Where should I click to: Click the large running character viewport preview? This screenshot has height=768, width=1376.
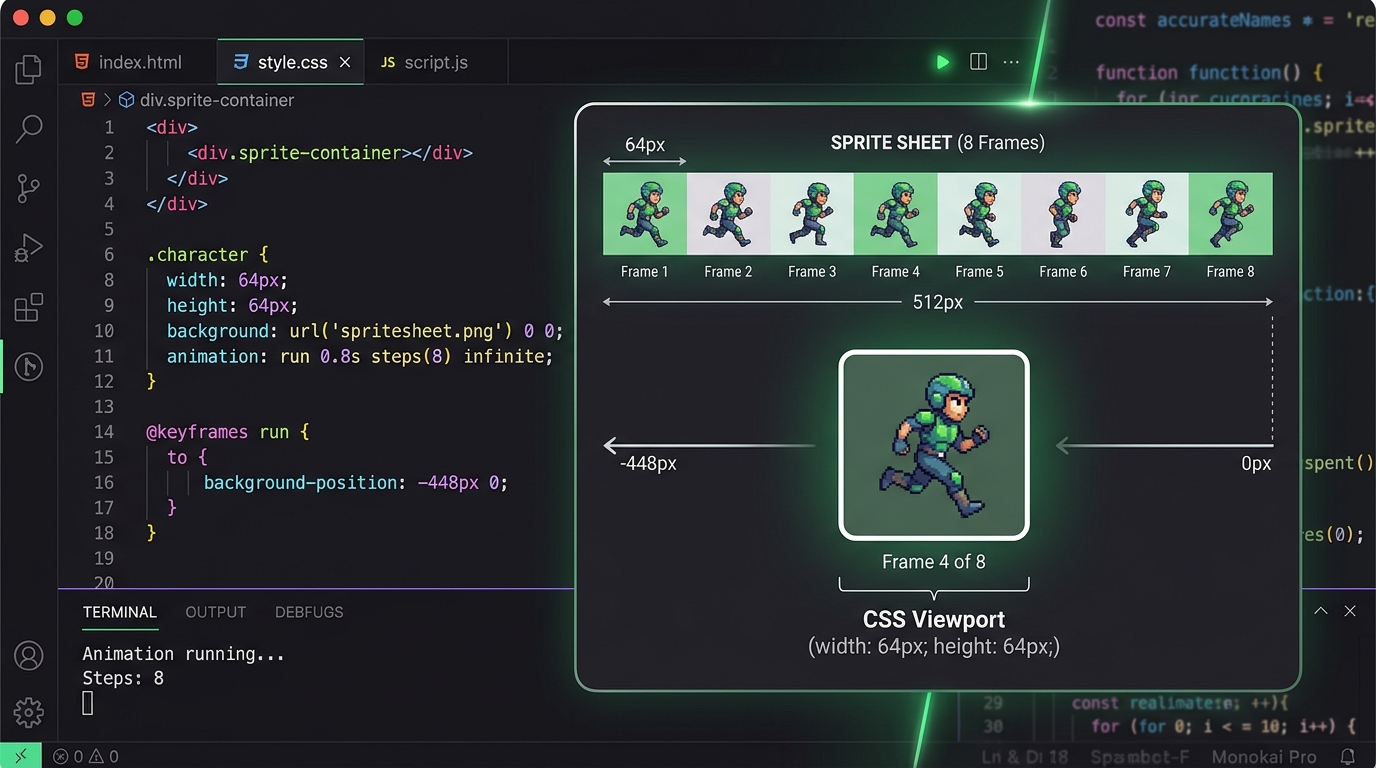click(934, 445)
